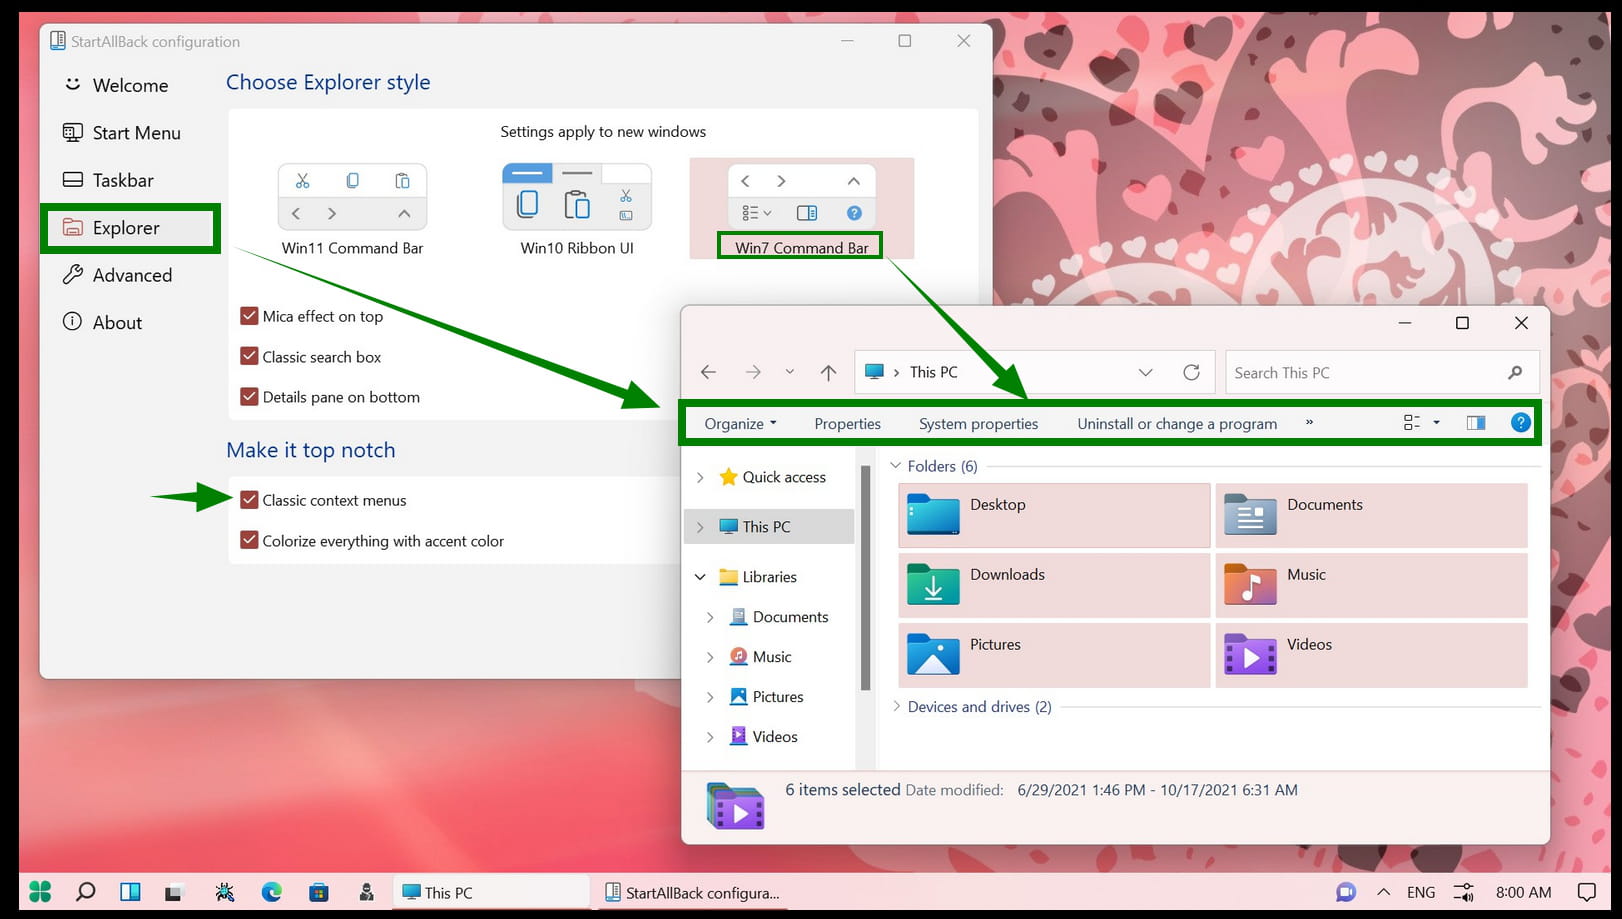Expand the Music library node
Screen dimensions: 1622x919
point(711,657)
